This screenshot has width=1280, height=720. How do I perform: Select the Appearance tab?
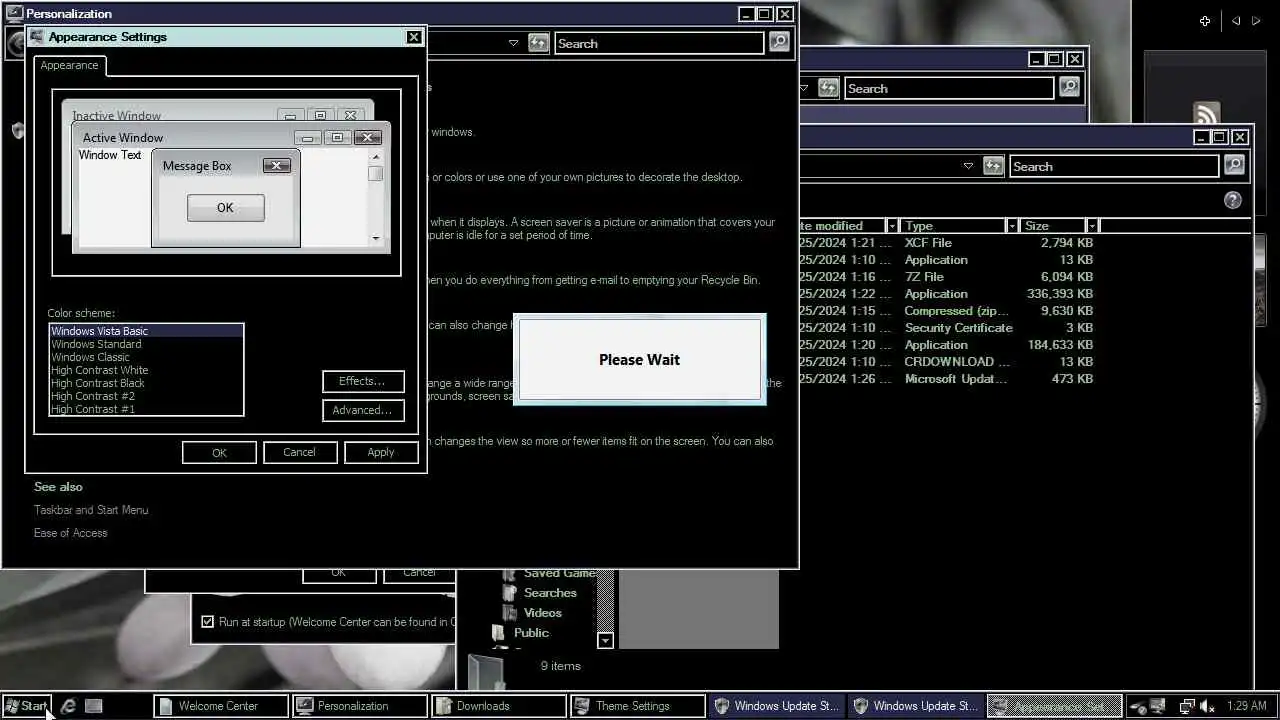69,65
